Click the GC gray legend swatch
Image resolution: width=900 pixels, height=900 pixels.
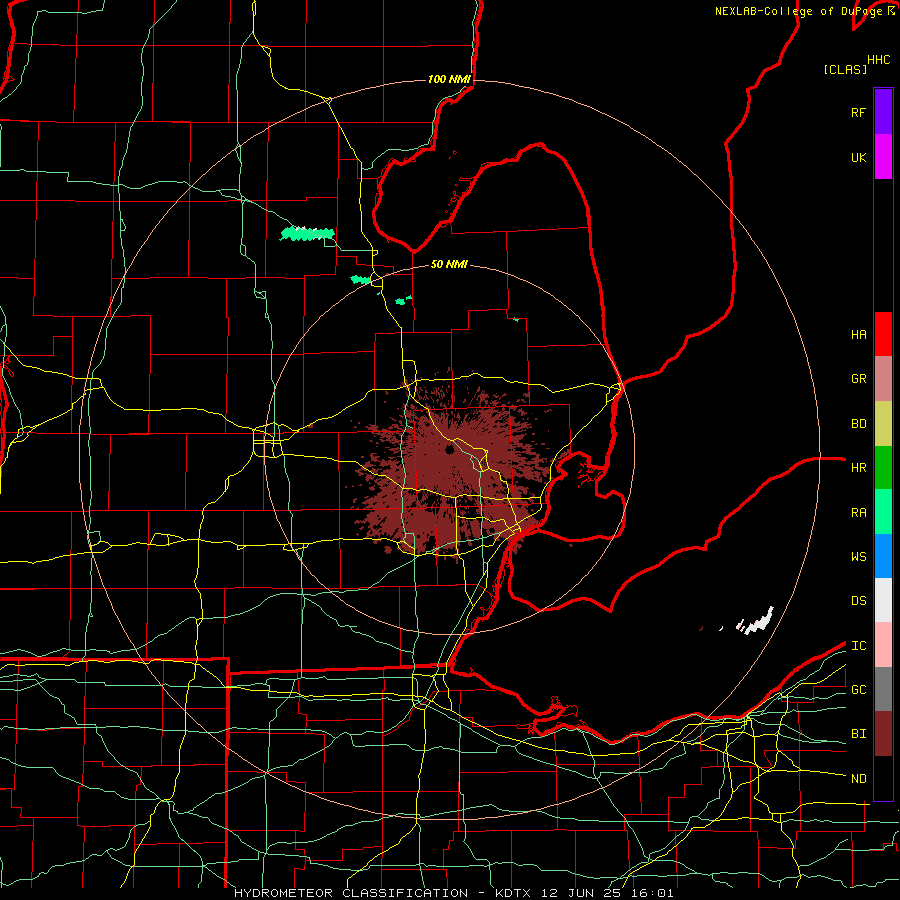coord(883,689)
